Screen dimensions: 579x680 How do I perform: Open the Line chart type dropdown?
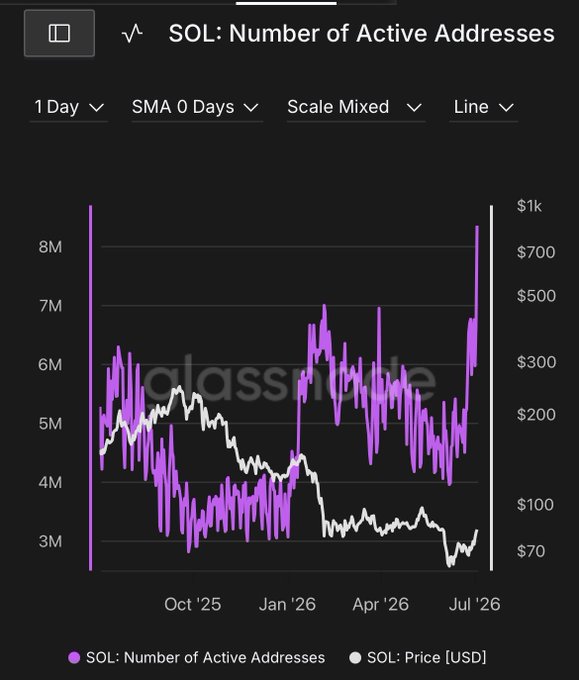click(484, 107)
